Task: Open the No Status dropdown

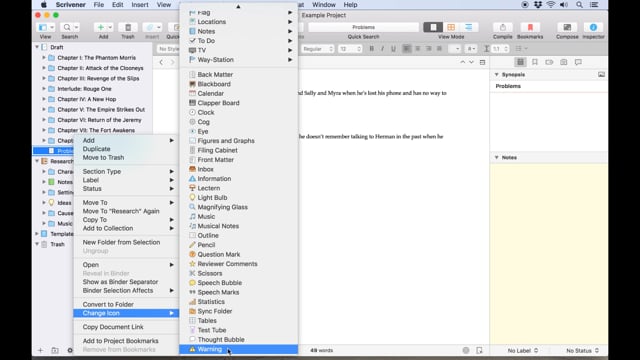Action: pos(582,351)
